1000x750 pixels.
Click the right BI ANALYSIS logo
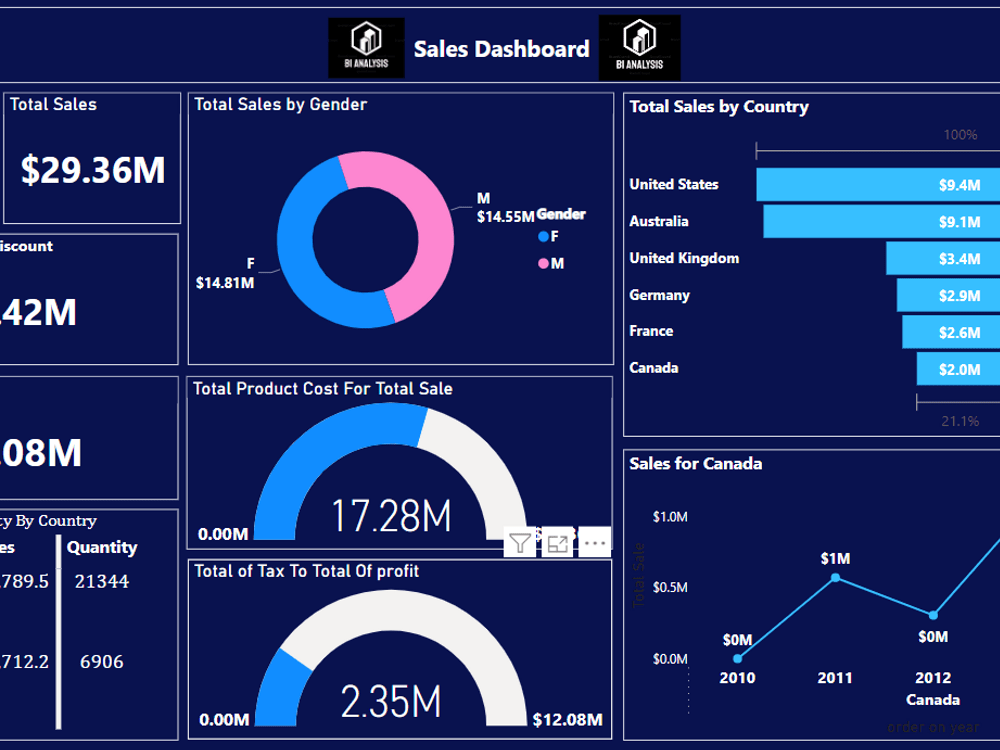[640, 46]
